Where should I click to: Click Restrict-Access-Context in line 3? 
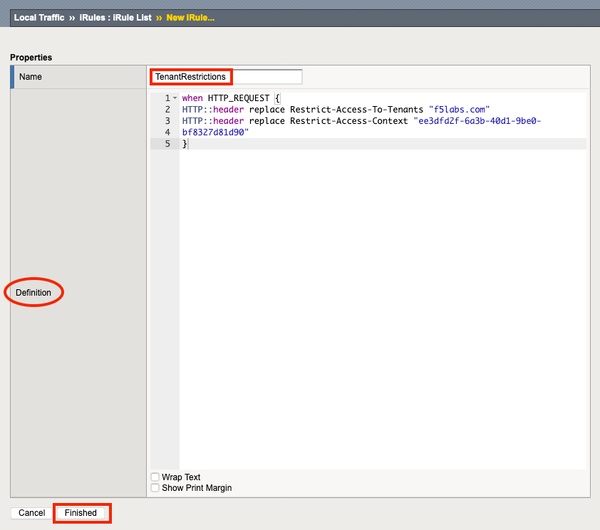point(337,120)
